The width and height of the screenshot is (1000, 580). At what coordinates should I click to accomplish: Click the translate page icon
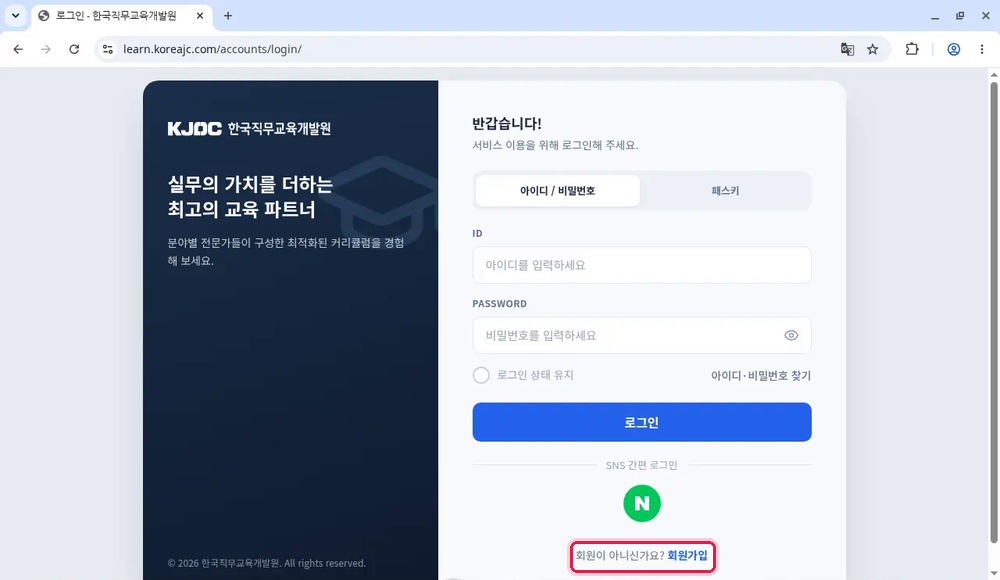point(847,49)
